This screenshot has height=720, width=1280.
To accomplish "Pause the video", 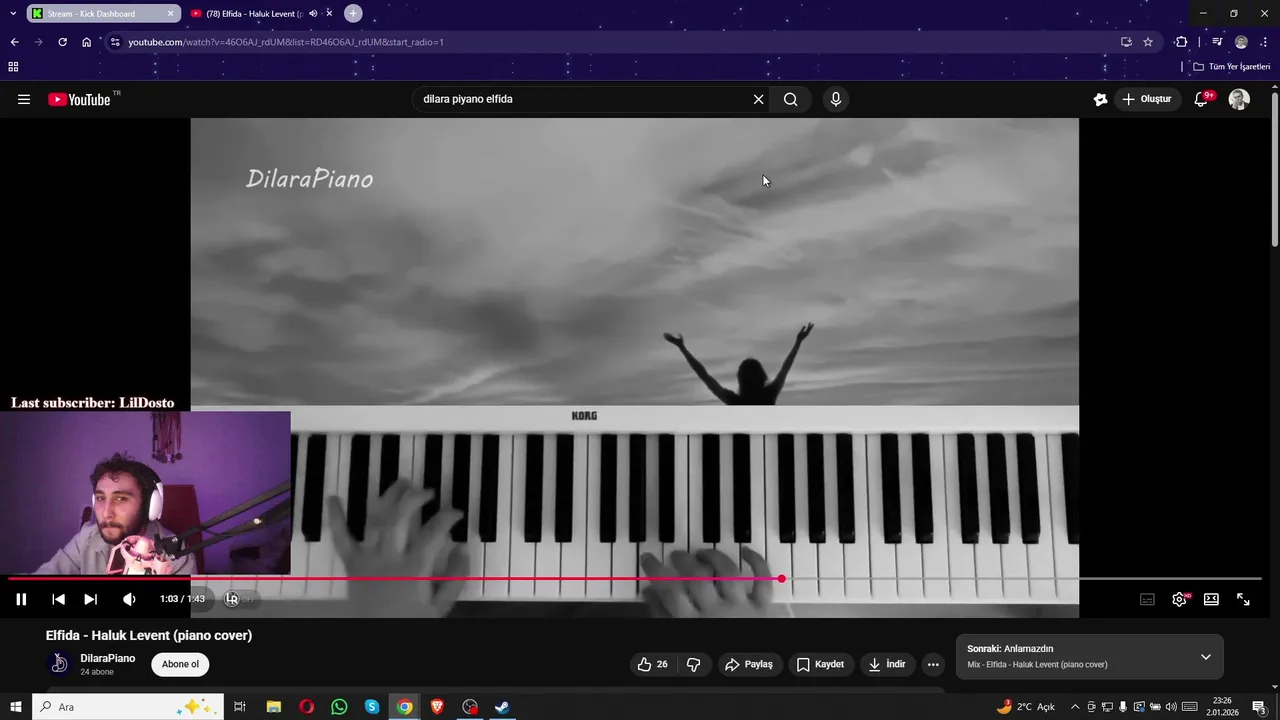I will 21,599.
